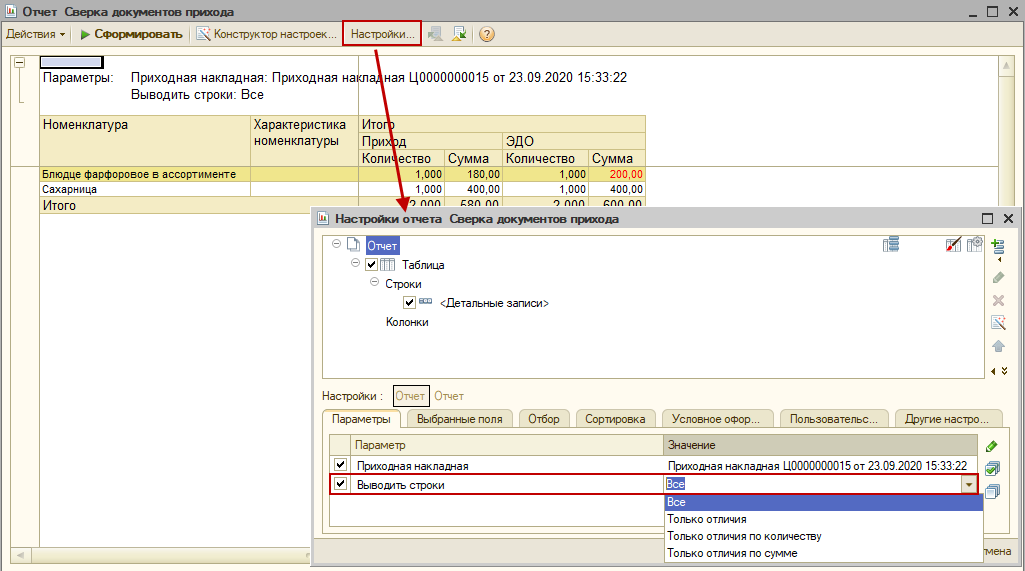Uncheck the Детальные записи checkbox
The width and height of the screenshot is (1025, 571).
click(409, 302)
